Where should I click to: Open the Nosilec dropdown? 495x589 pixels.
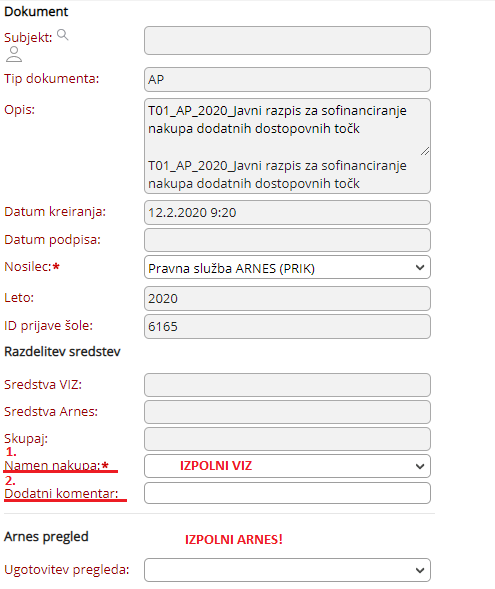click(287, 267)
